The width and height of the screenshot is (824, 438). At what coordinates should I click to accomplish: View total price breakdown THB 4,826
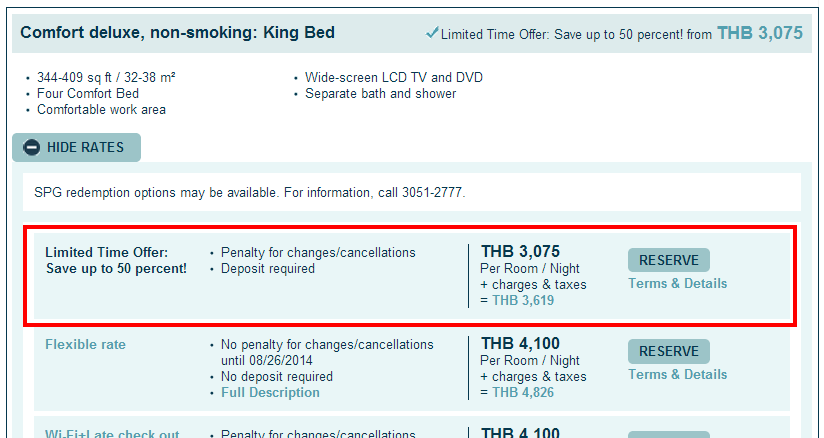coord(523,392)
